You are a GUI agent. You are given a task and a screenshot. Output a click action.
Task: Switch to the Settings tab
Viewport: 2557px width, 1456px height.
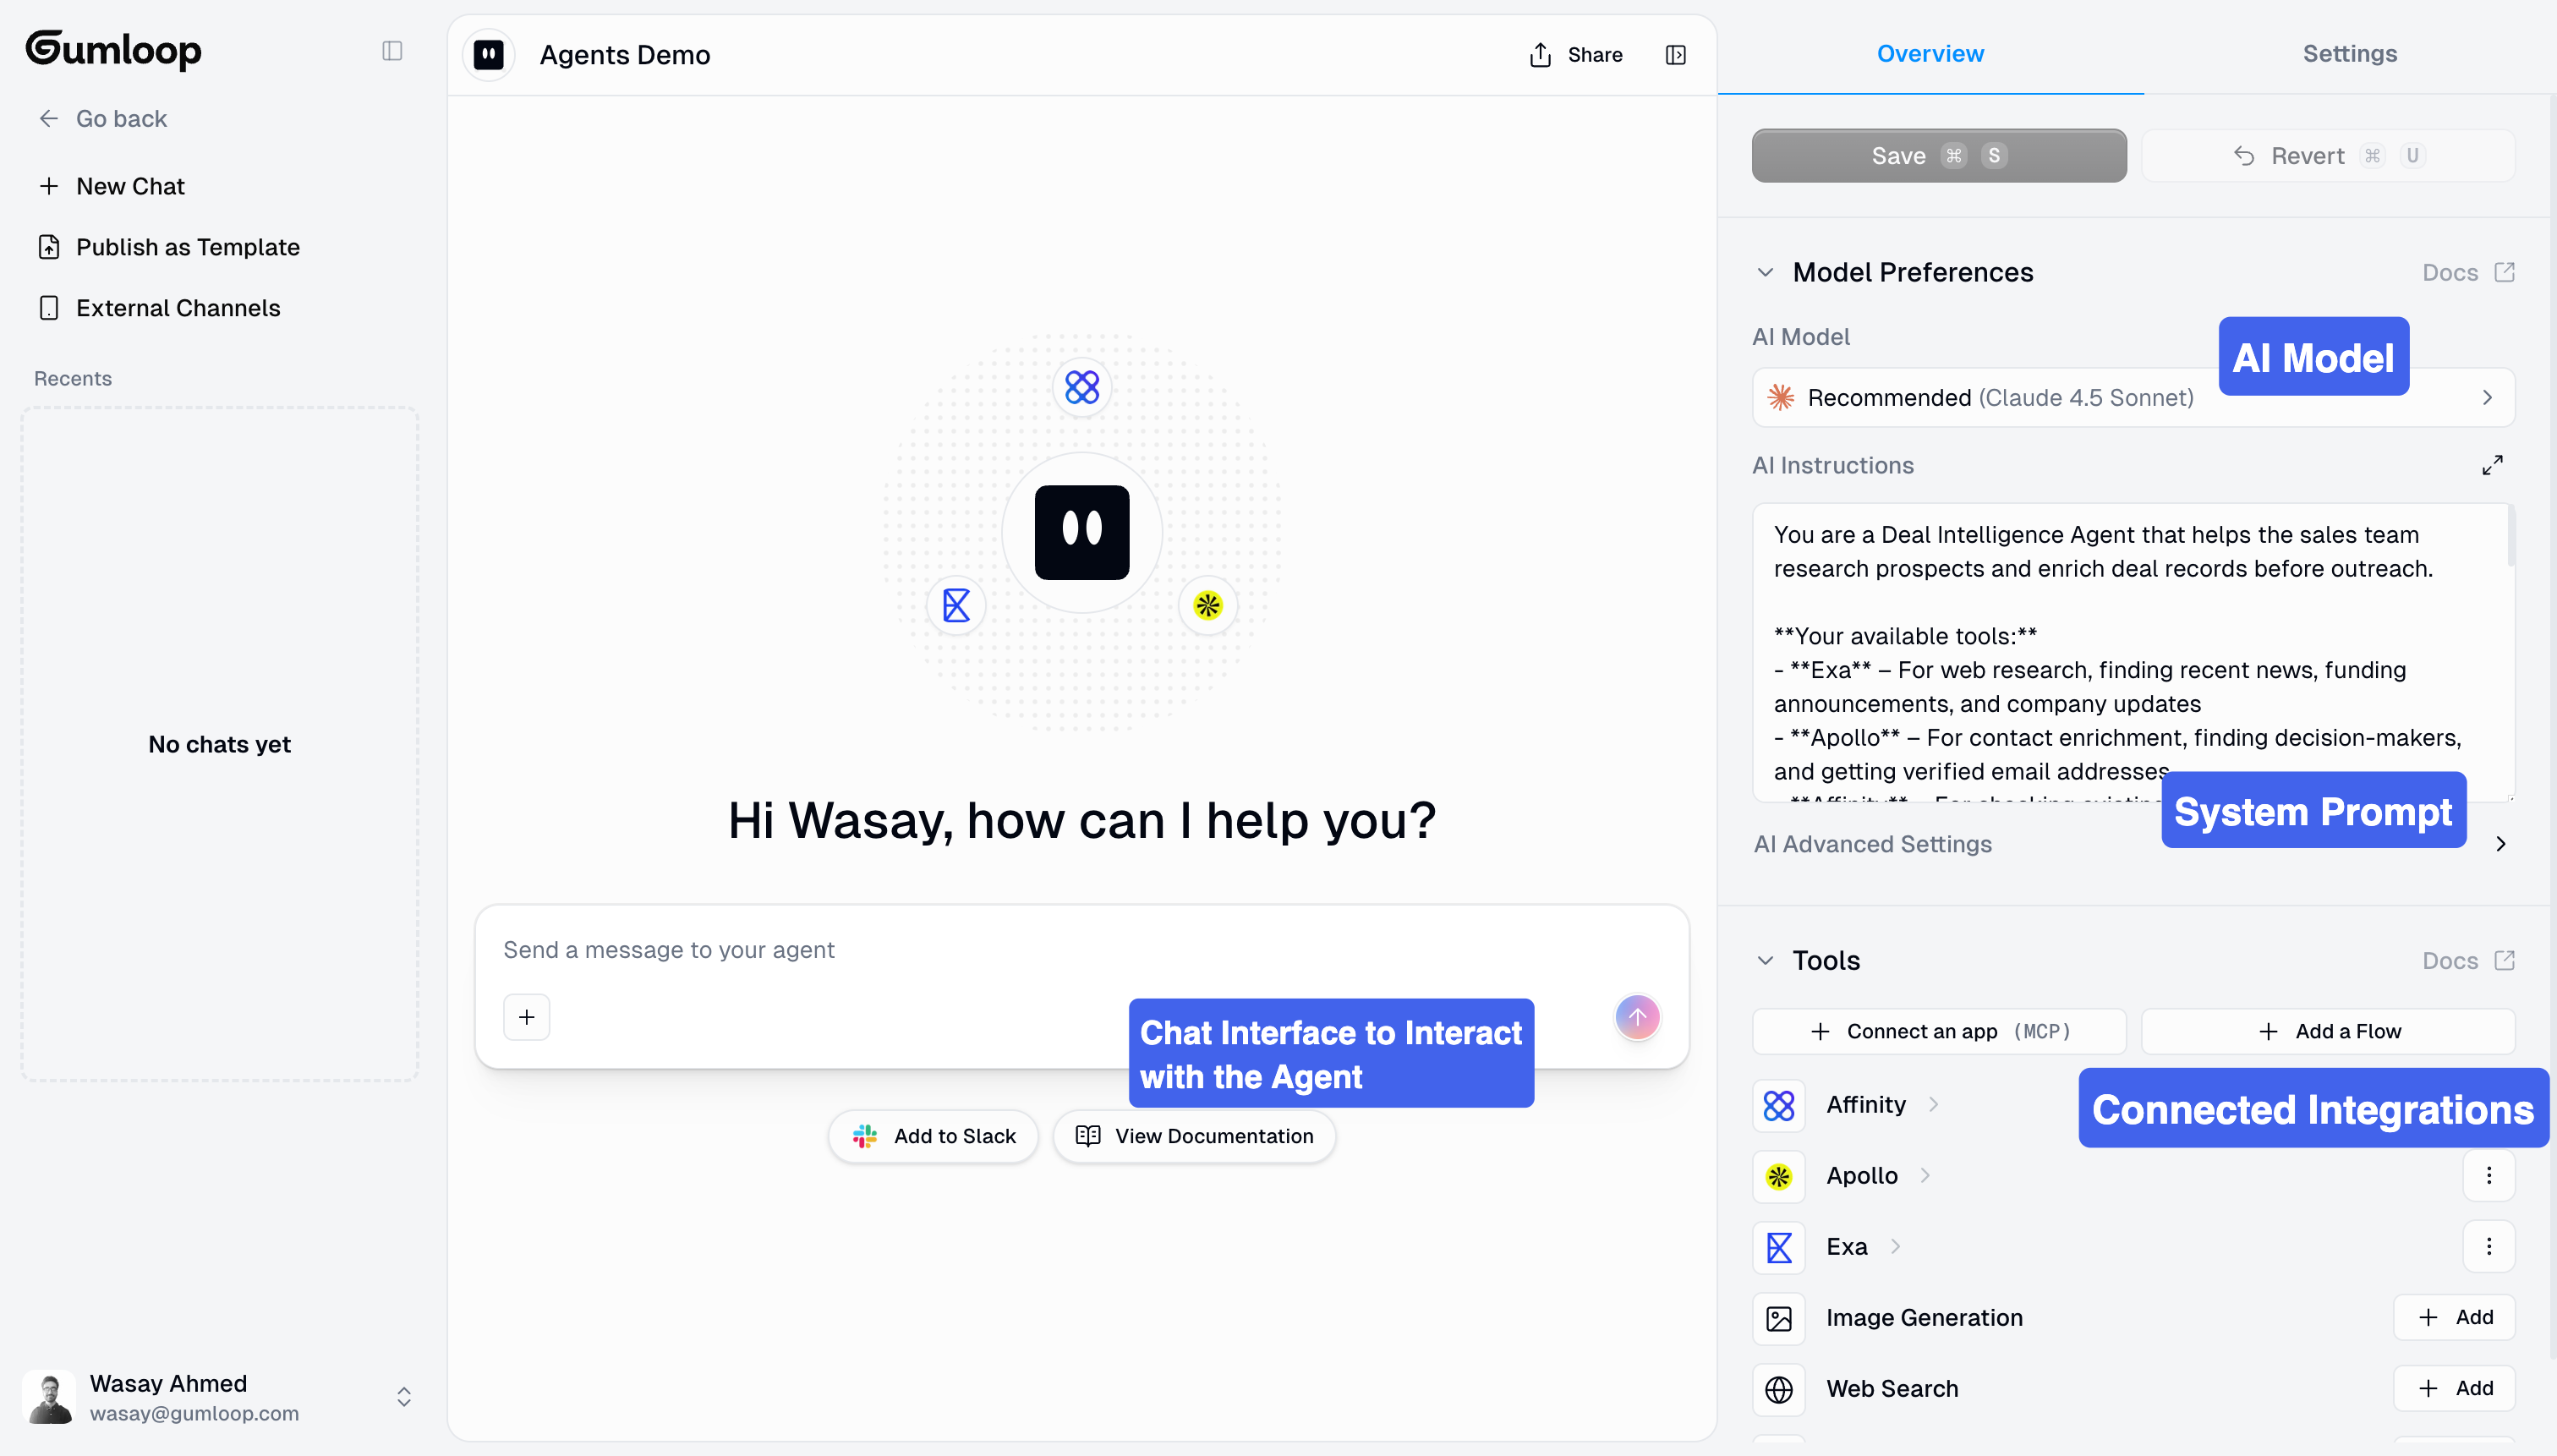pos(2350,53)
